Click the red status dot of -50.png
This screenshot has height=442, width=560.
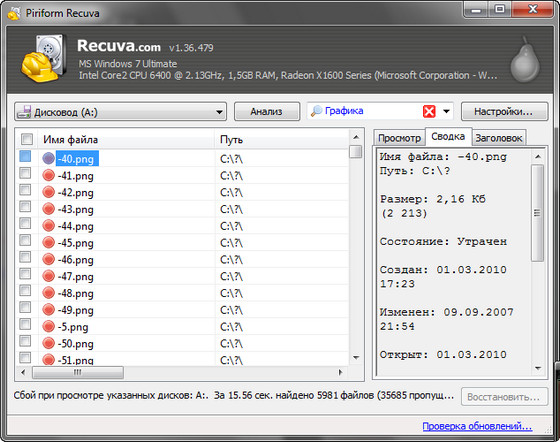point(48,343)
